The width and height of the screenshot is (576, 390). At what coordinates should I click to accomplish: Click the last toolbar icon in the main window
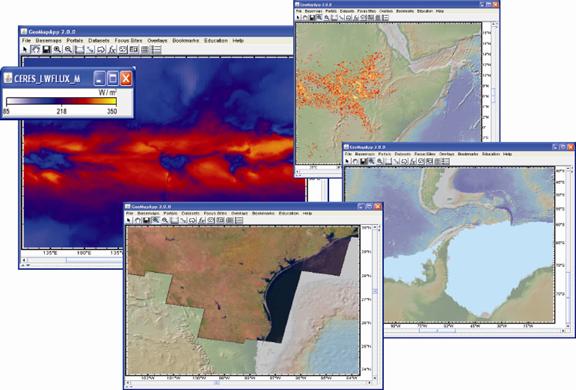(x=156, y=49)
